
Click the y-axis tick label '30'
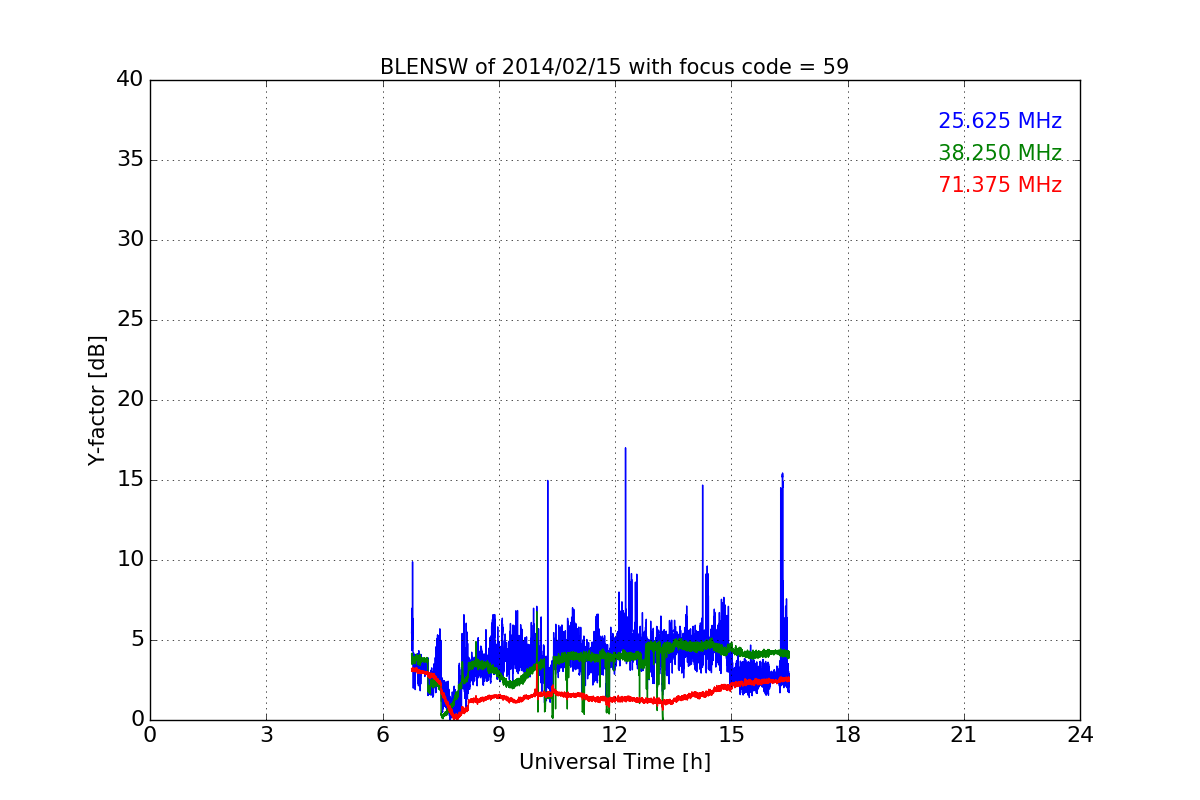click(130, 239)
